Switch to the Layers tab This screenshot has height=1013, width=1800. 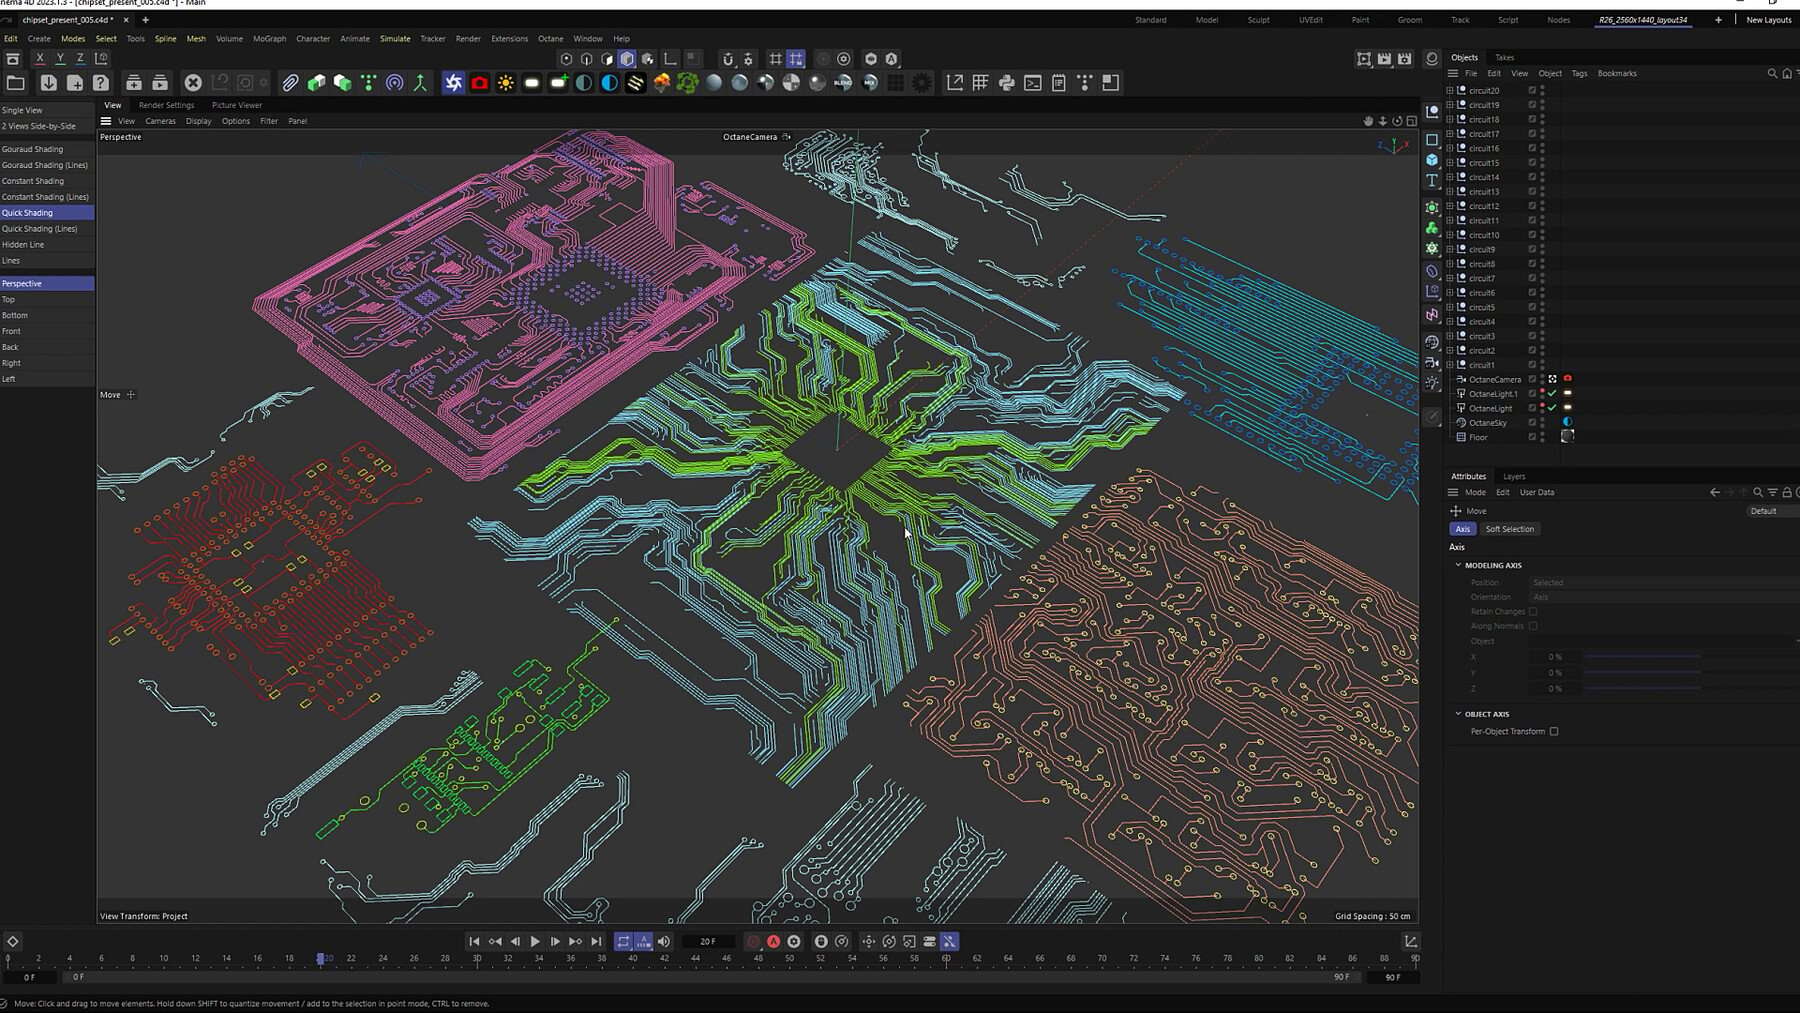pyautogui.click(x=1514, y=476)
